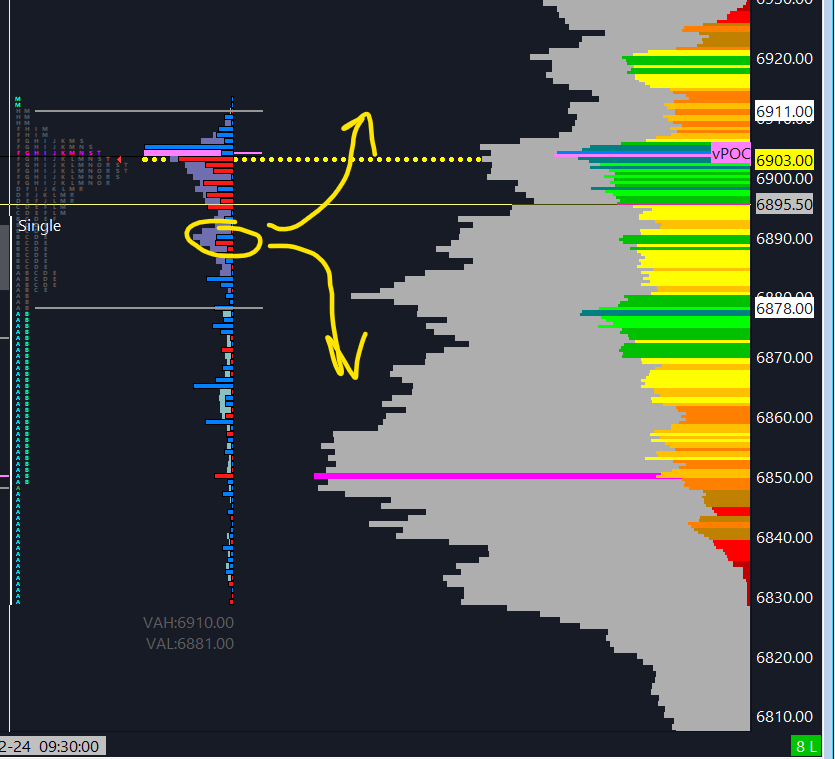Click the VAL:6881.00 value area text
The height and width of the screenshot is (759, 835).
click(x=190, y=643)
